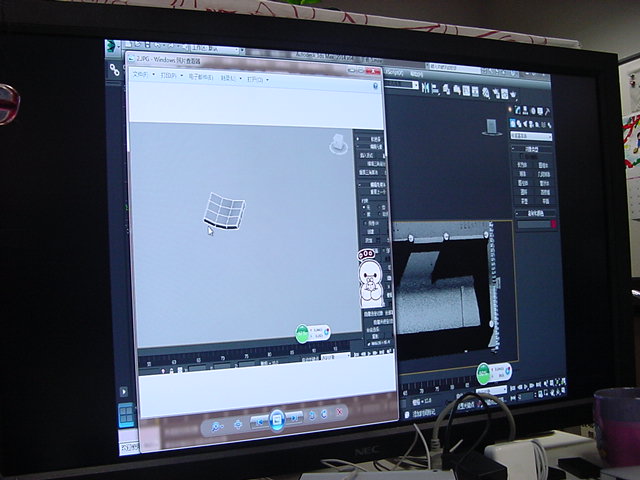The height and width of the screenshot is (480, 640).
Task: Delete the picture with the red X
Action: pyautogui.click(x=339, y=412)
